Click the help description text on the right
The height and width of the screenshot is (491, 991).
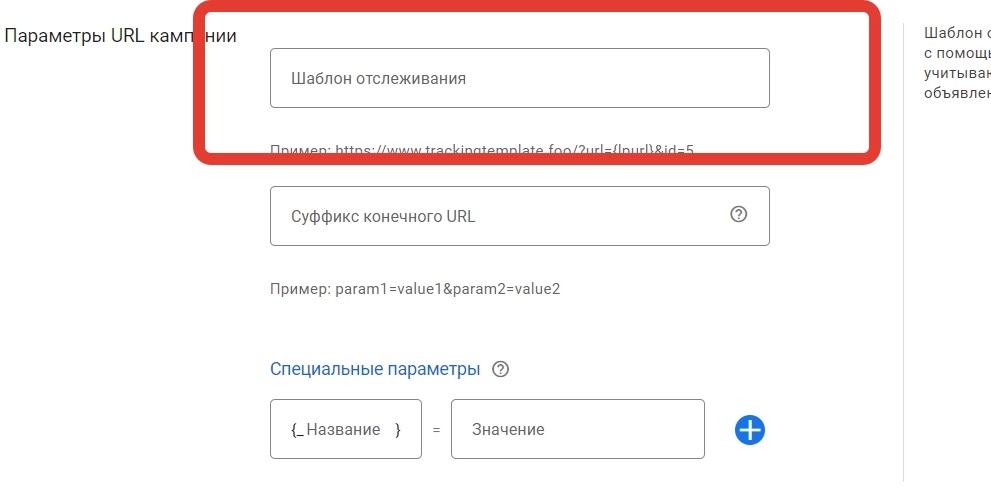tap(957, 62)
